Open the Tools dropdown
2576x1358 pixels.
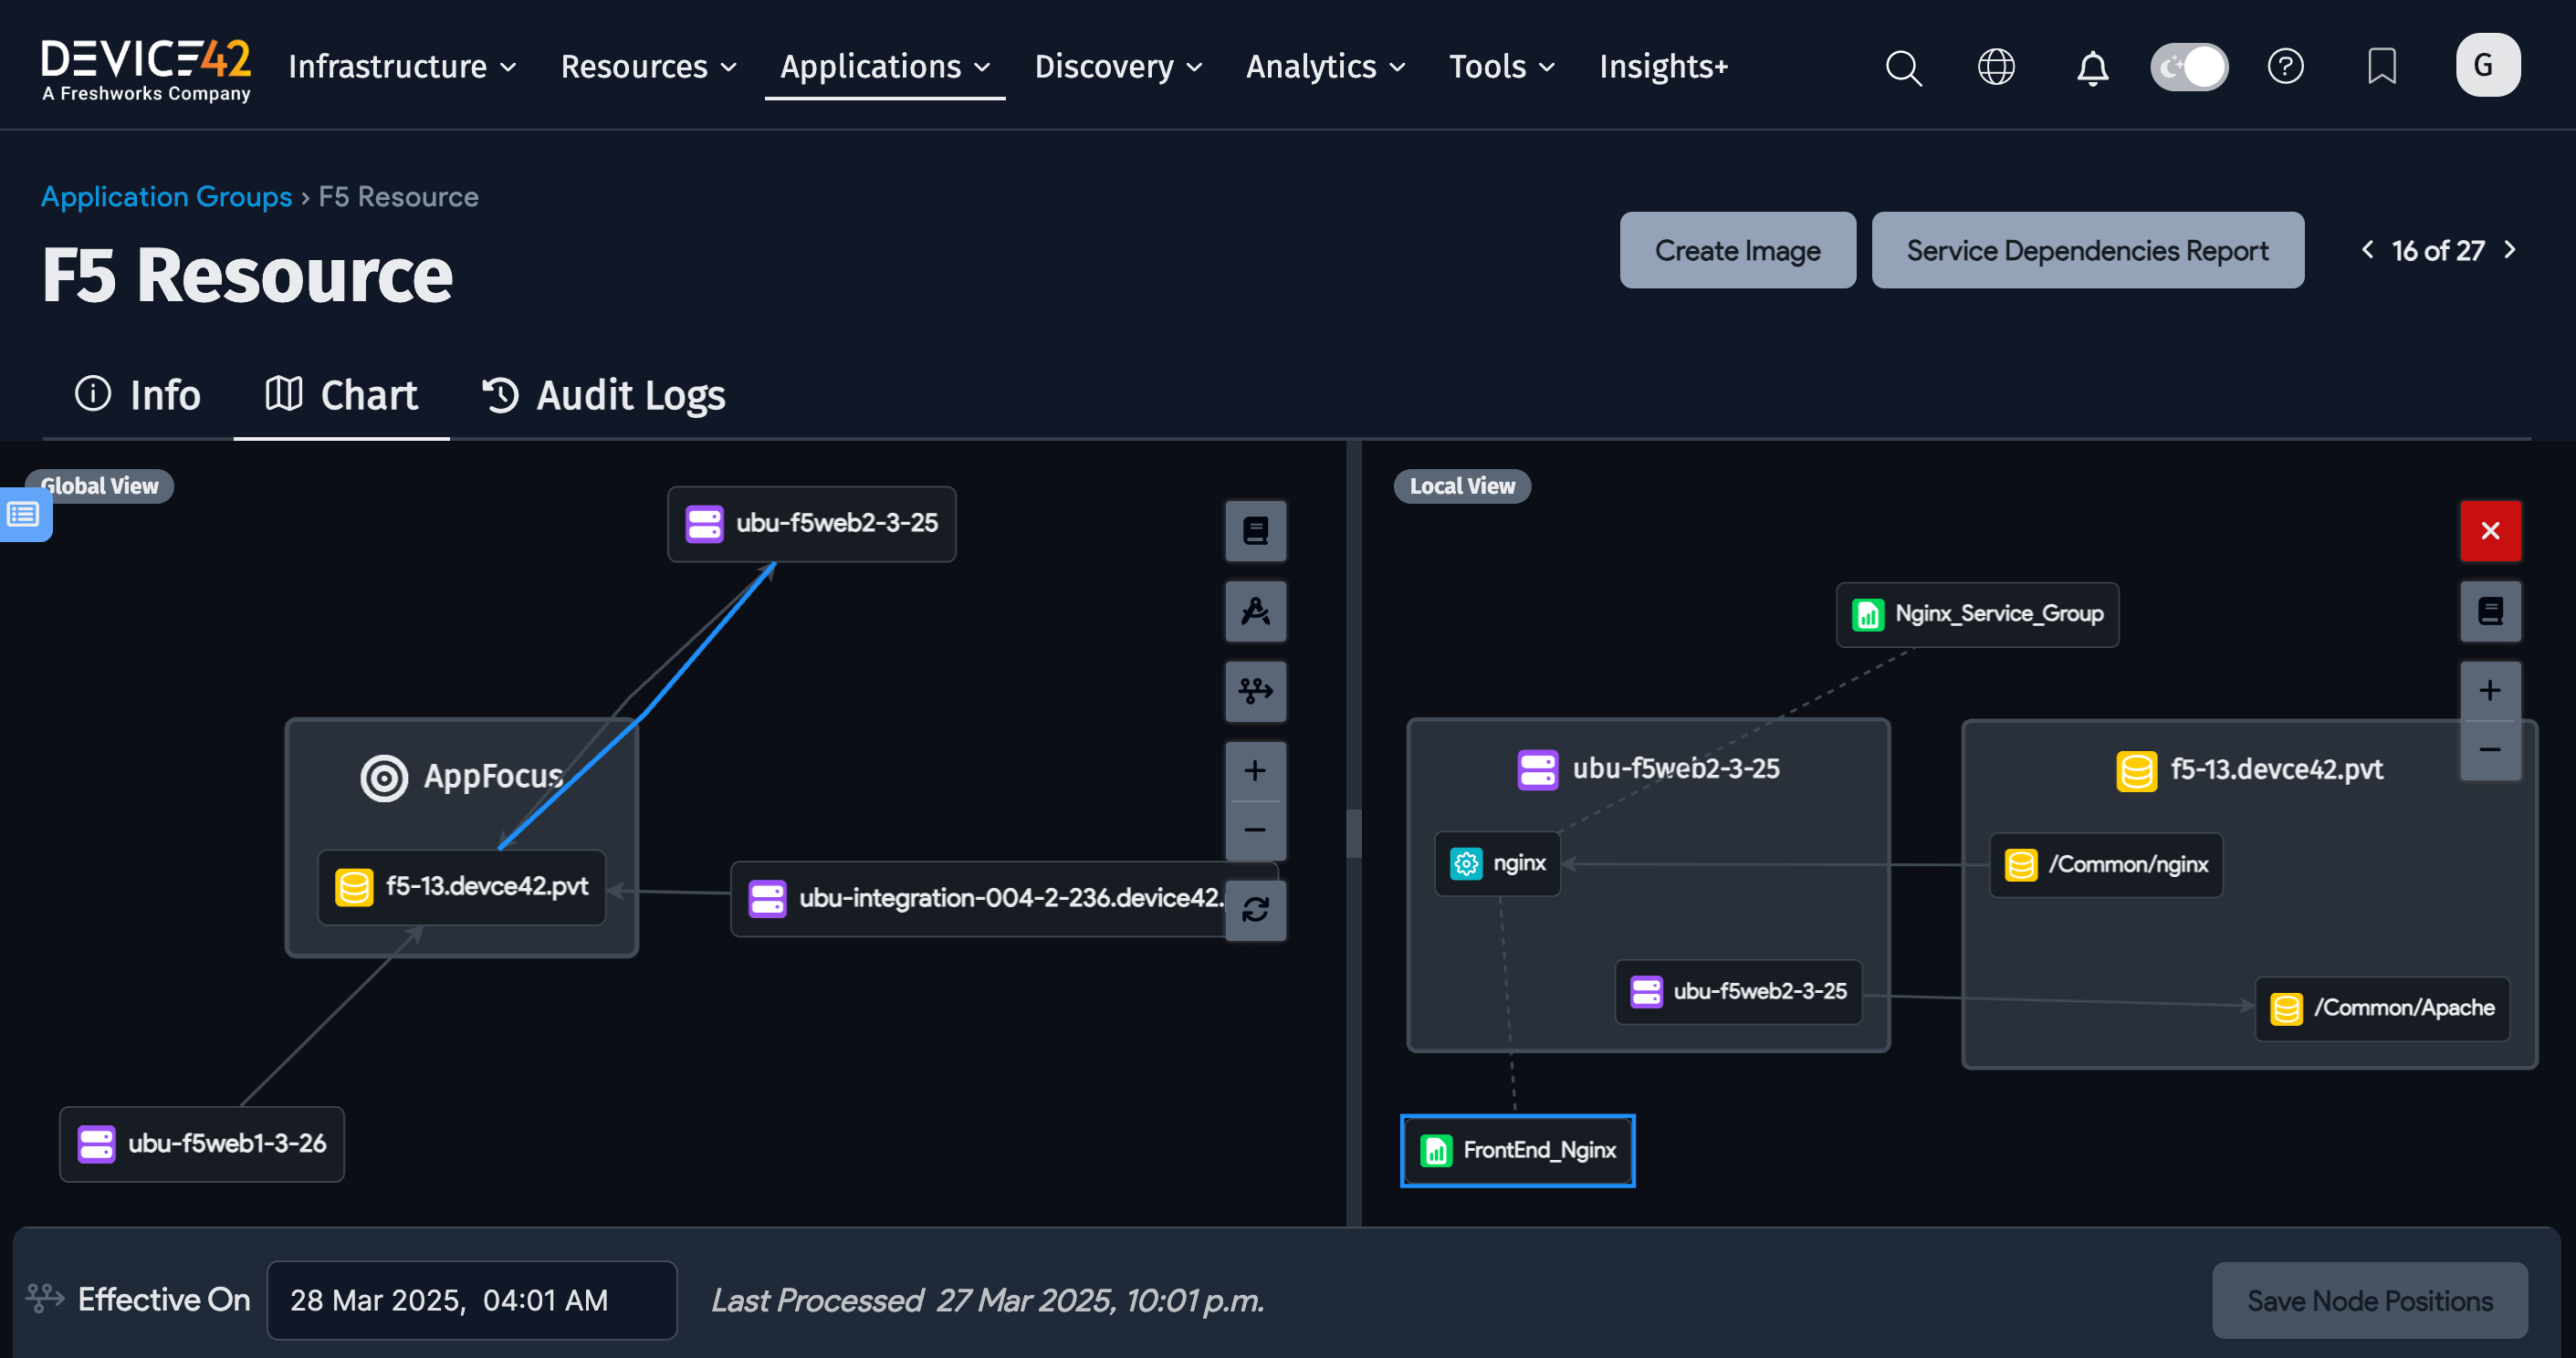1500,66
